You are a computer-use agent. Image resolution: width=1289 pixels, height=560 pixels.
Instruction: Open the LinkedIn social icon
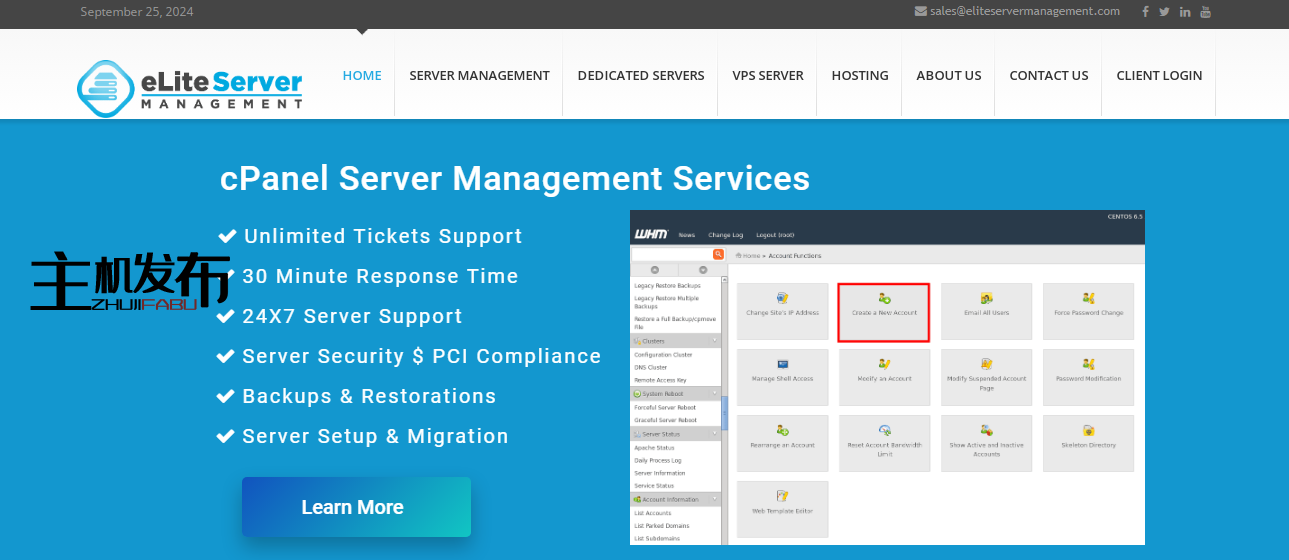click(x=1185, y=12)
